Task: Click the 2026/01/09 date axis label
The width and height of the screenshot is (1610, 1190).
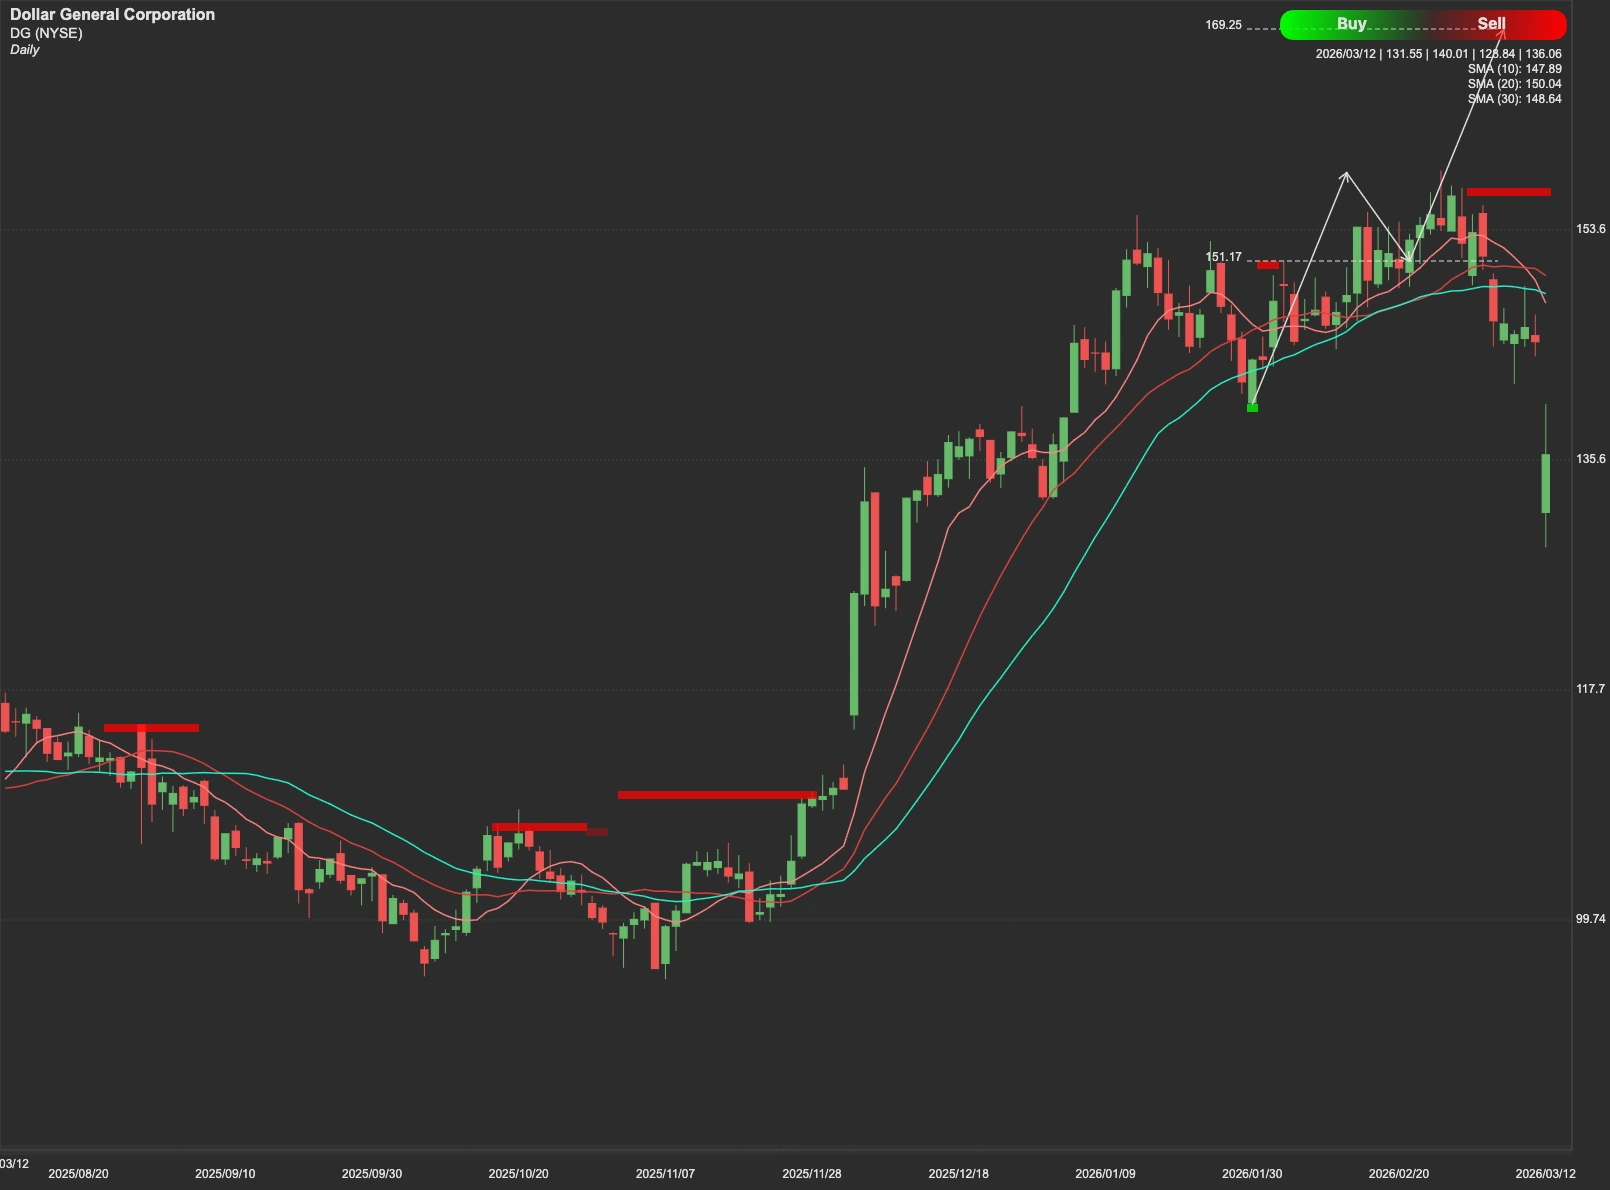Action: pyautogui.click(x=1105, y=1174)
